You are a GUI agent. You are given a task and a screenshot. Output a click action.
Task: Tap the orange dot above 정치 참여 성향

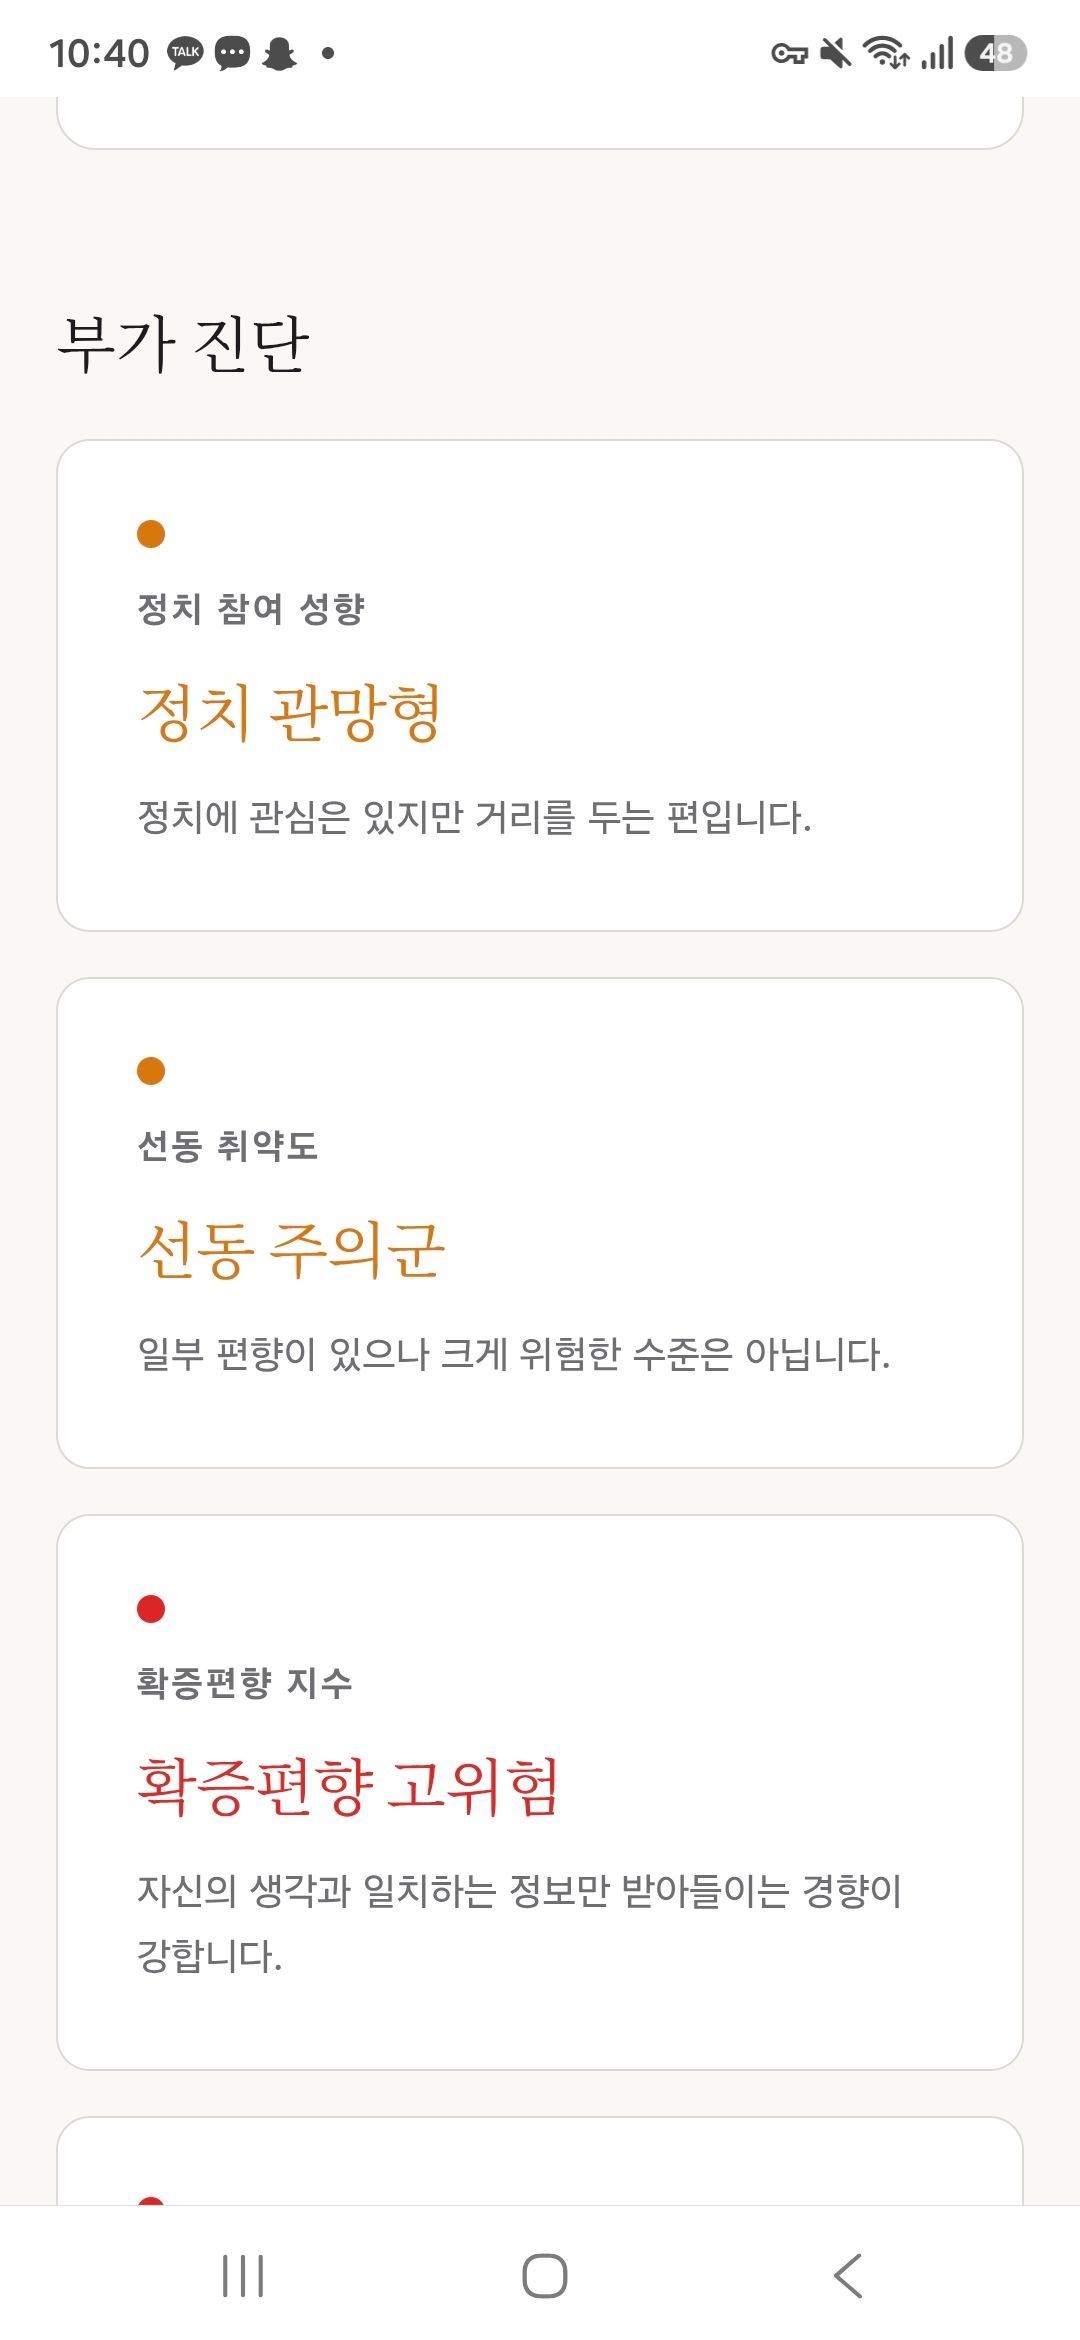151,534
